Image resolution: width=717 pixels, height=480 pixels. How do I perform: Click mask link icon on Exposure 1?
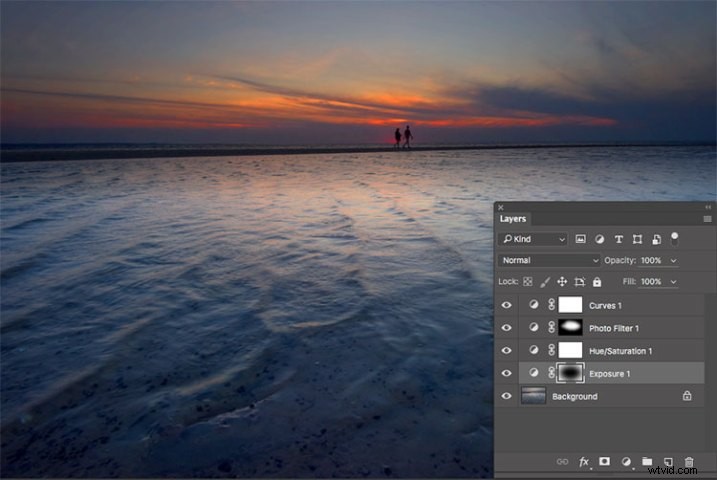(x=551, y=373)
